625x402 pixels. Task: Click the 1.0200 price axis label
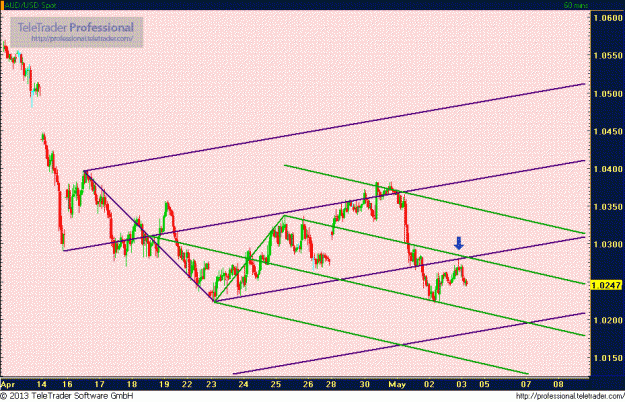click(607, 320)
